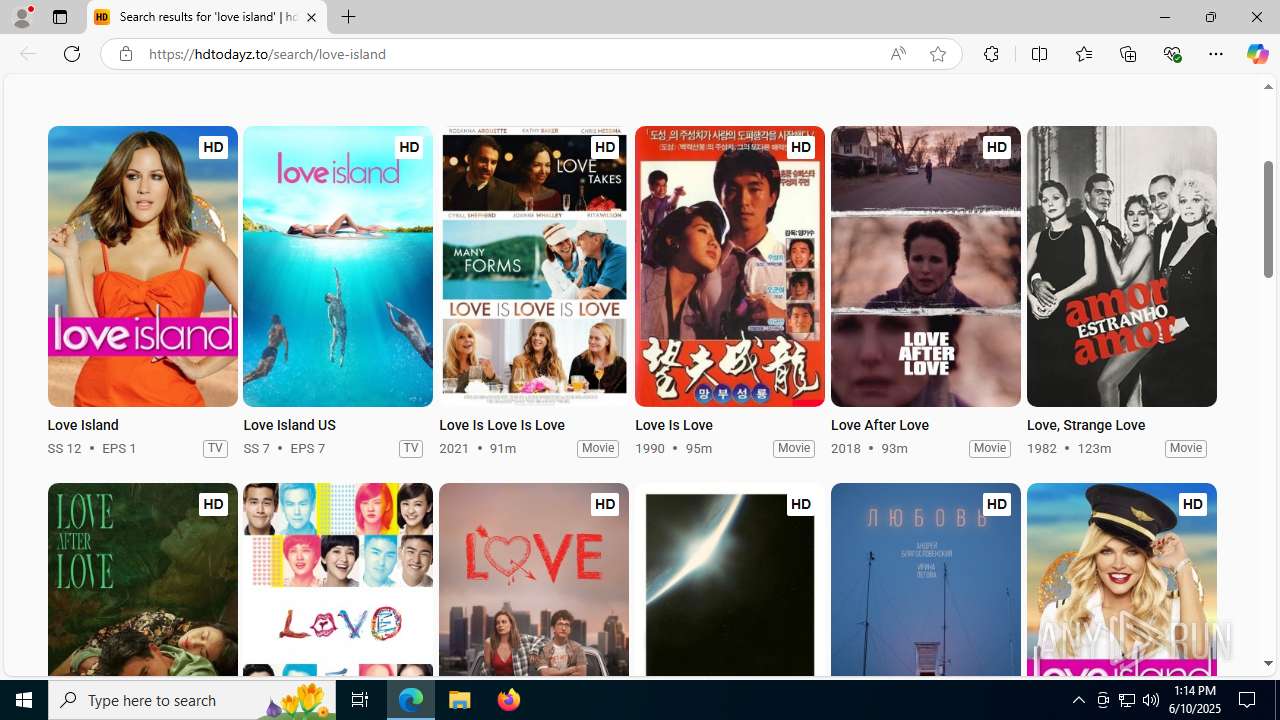Open the network icon in tray

(x=1126, y=700)
